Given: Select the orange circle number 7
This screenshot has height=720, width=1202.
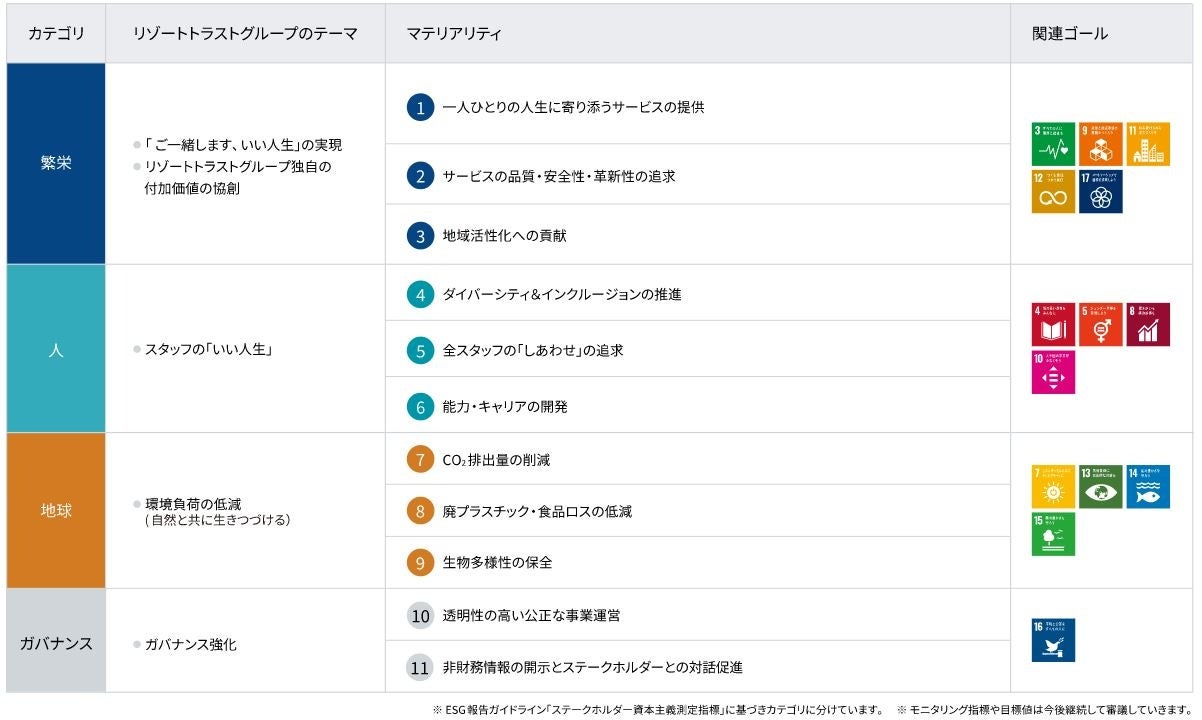Looking at the screenshot, I should coord(420,460).
